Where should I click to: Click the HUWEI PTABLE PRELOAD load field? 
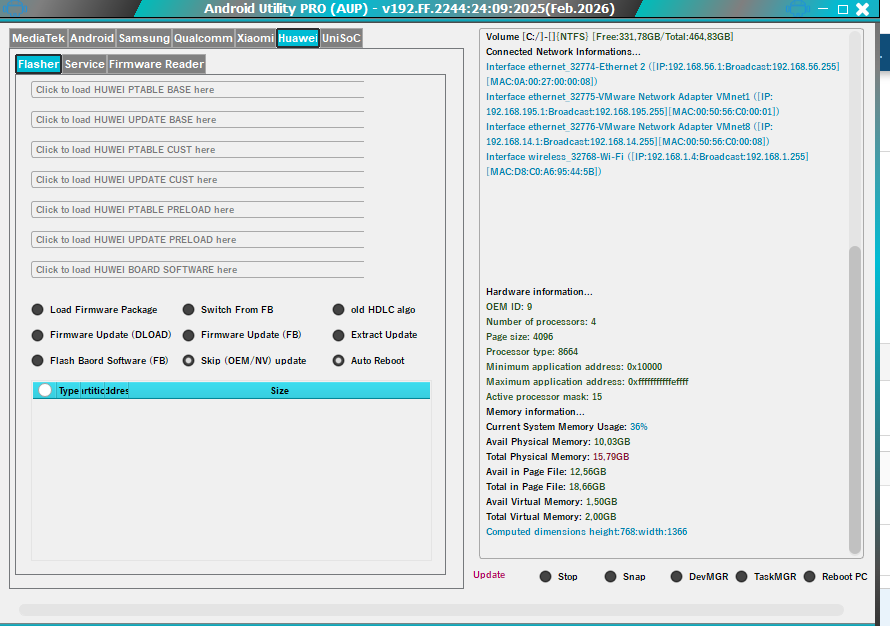(x=198, y=210)
